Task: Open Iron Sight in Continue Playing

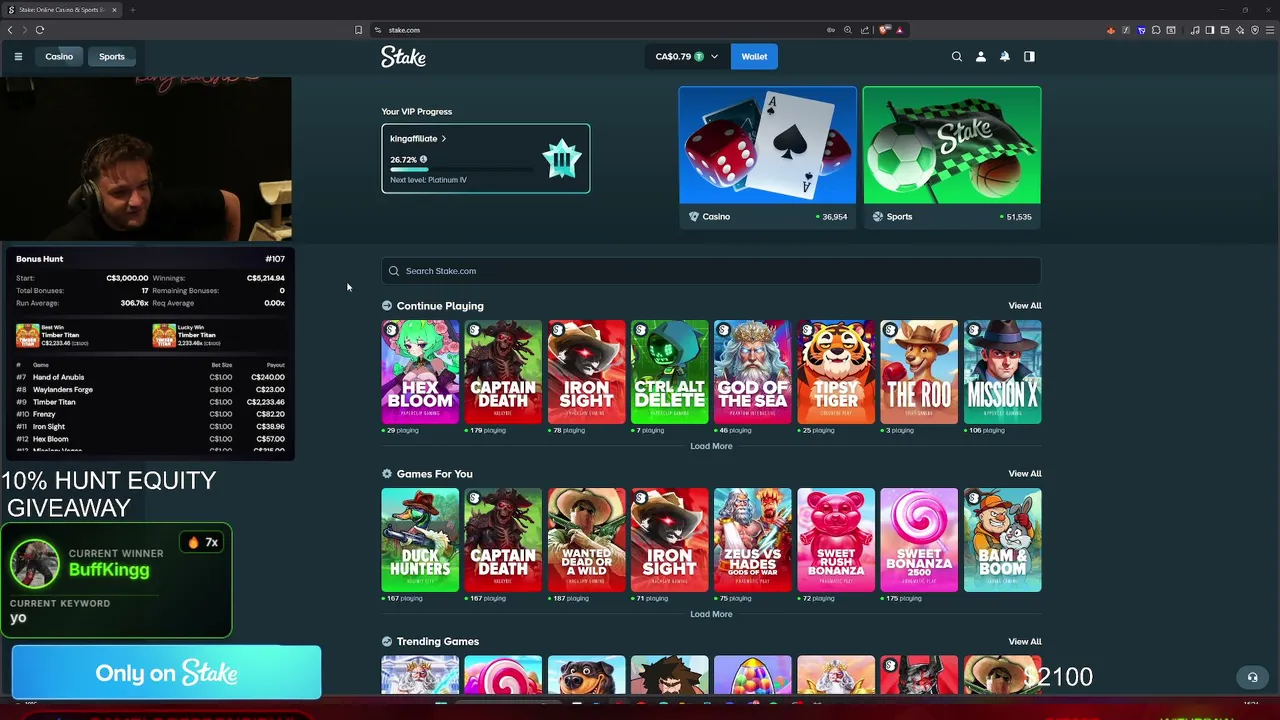Action: 586,372
